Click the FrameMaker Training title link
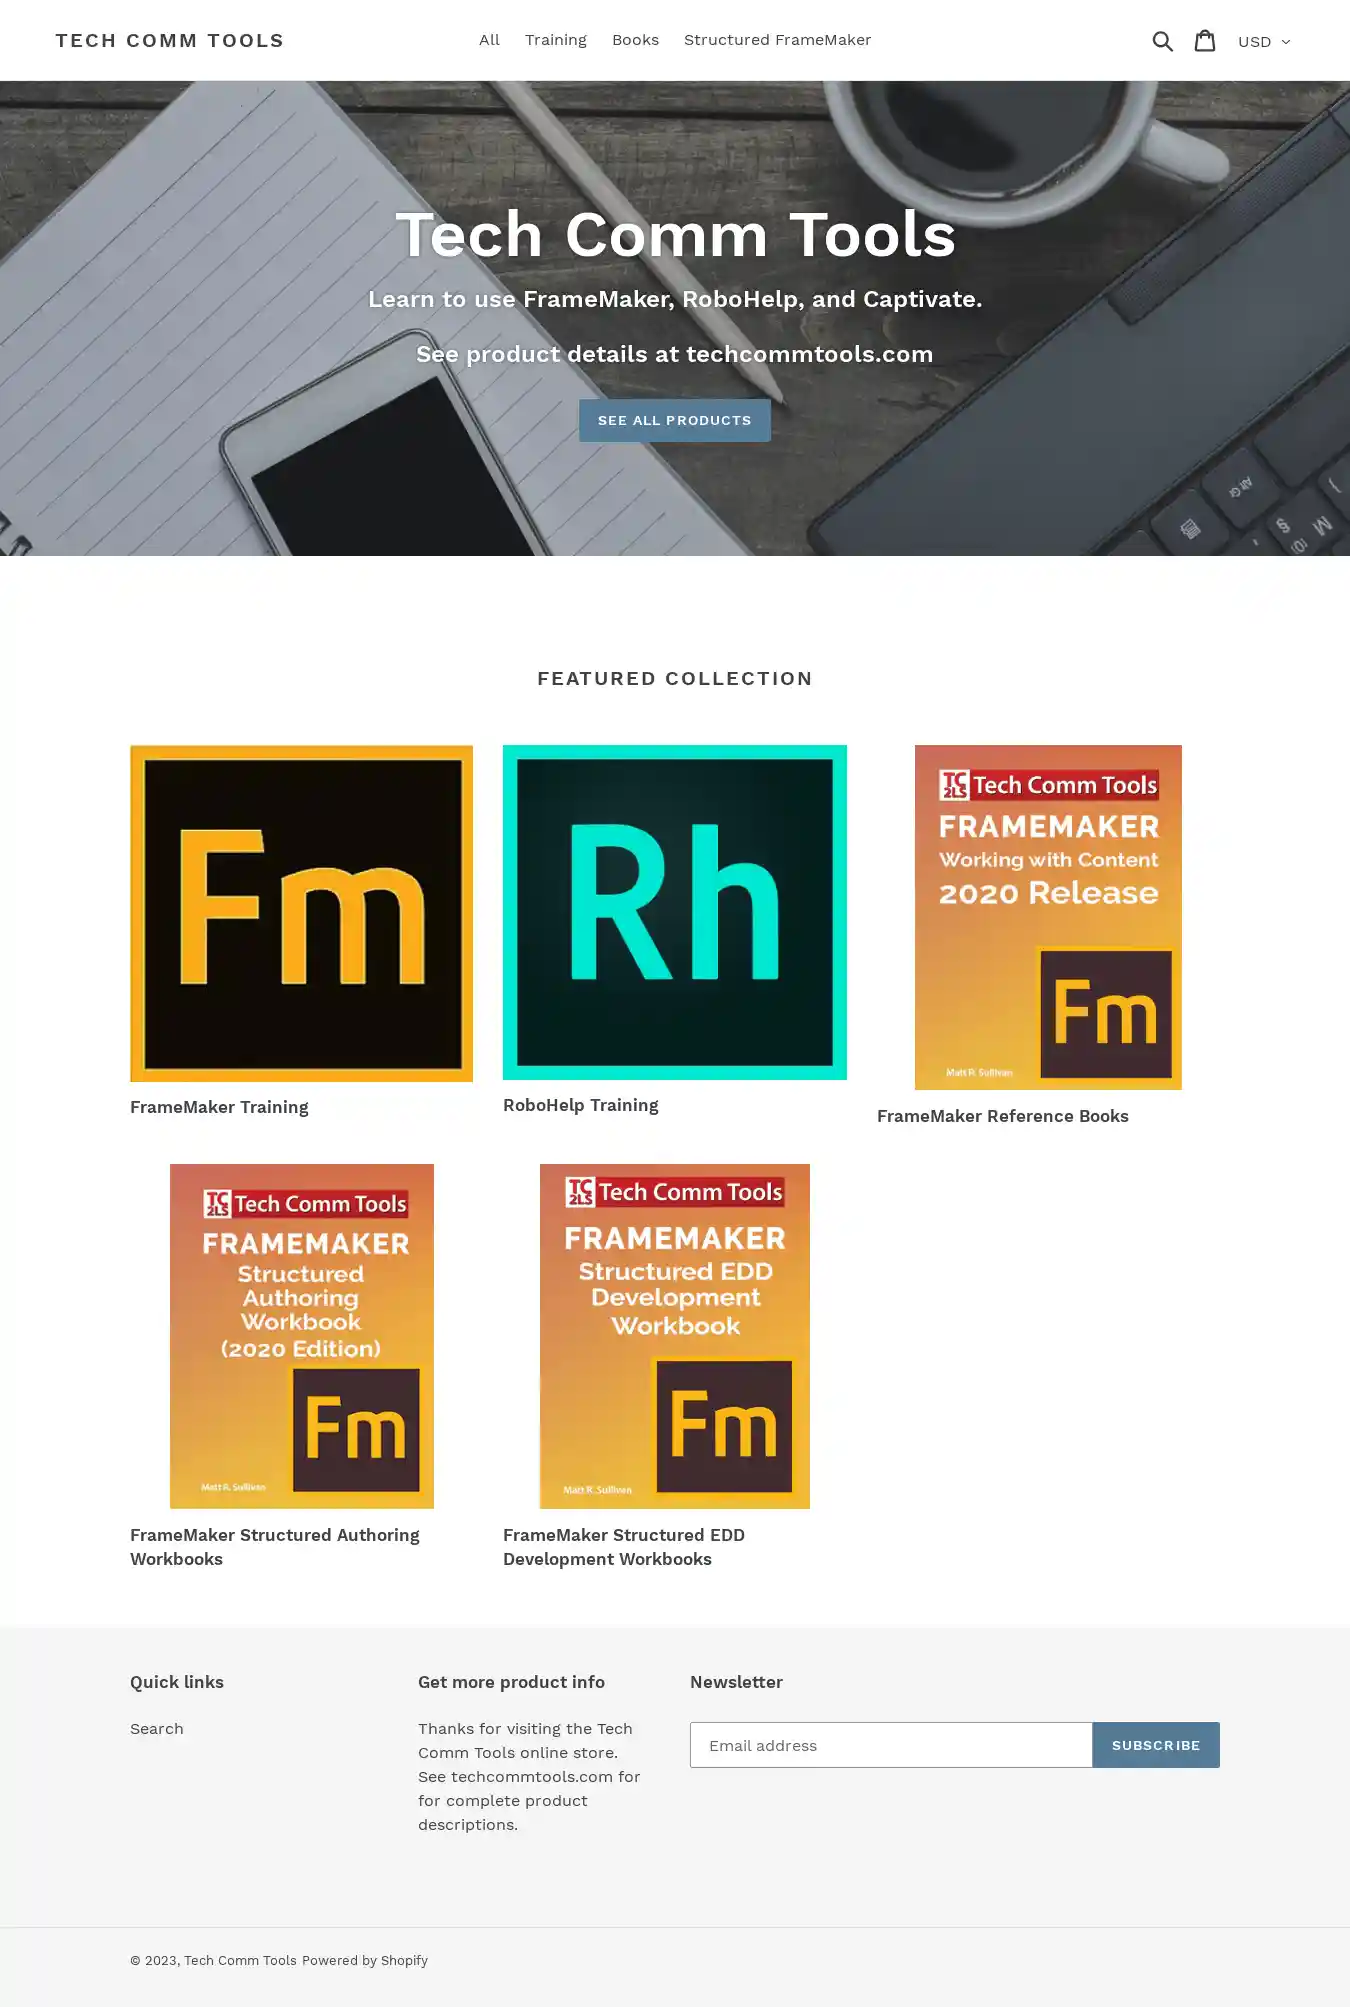The height and width of the screenshot is (2007, 1350). pos(219,1107)
